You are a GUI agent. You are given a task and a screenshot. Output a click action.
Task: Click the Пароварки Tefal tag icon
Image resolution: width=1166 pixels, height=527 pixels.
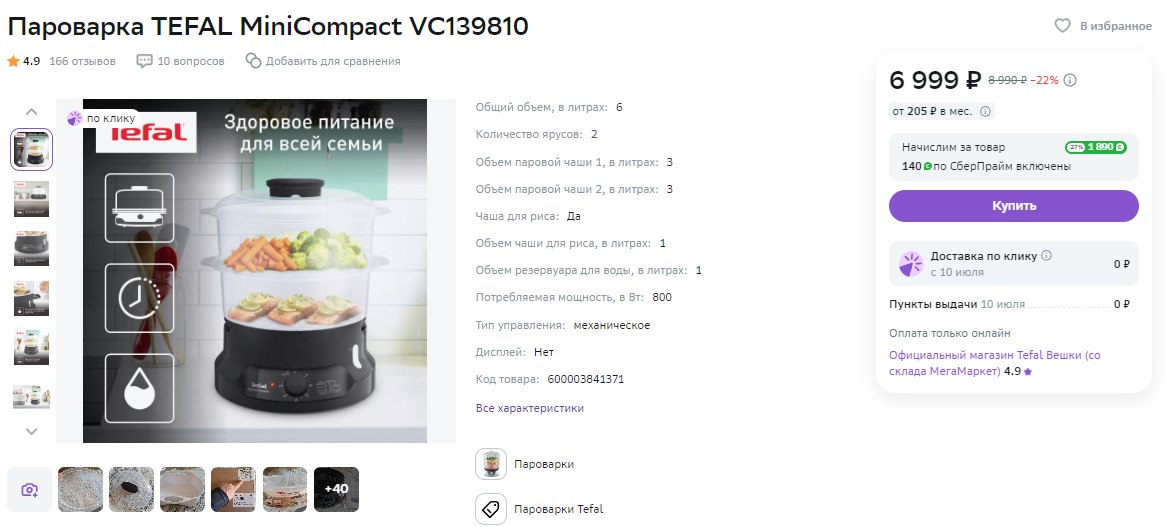click(491, 509)
